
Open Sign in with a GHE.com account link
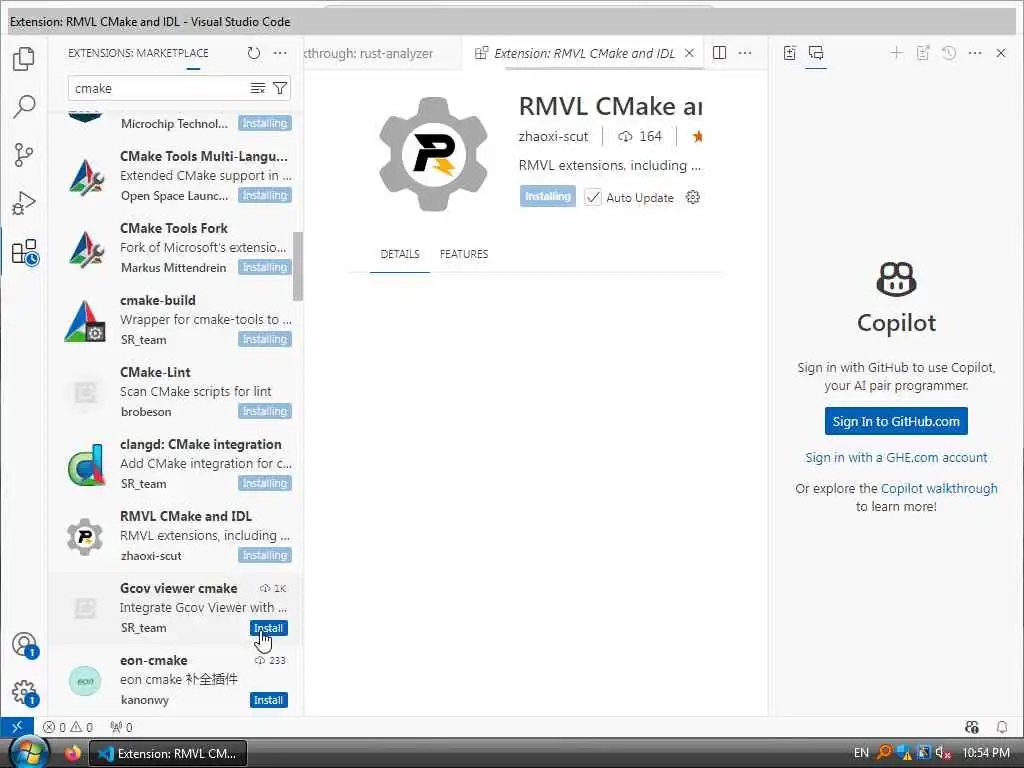pyautogui.click(x=896, y=457)
